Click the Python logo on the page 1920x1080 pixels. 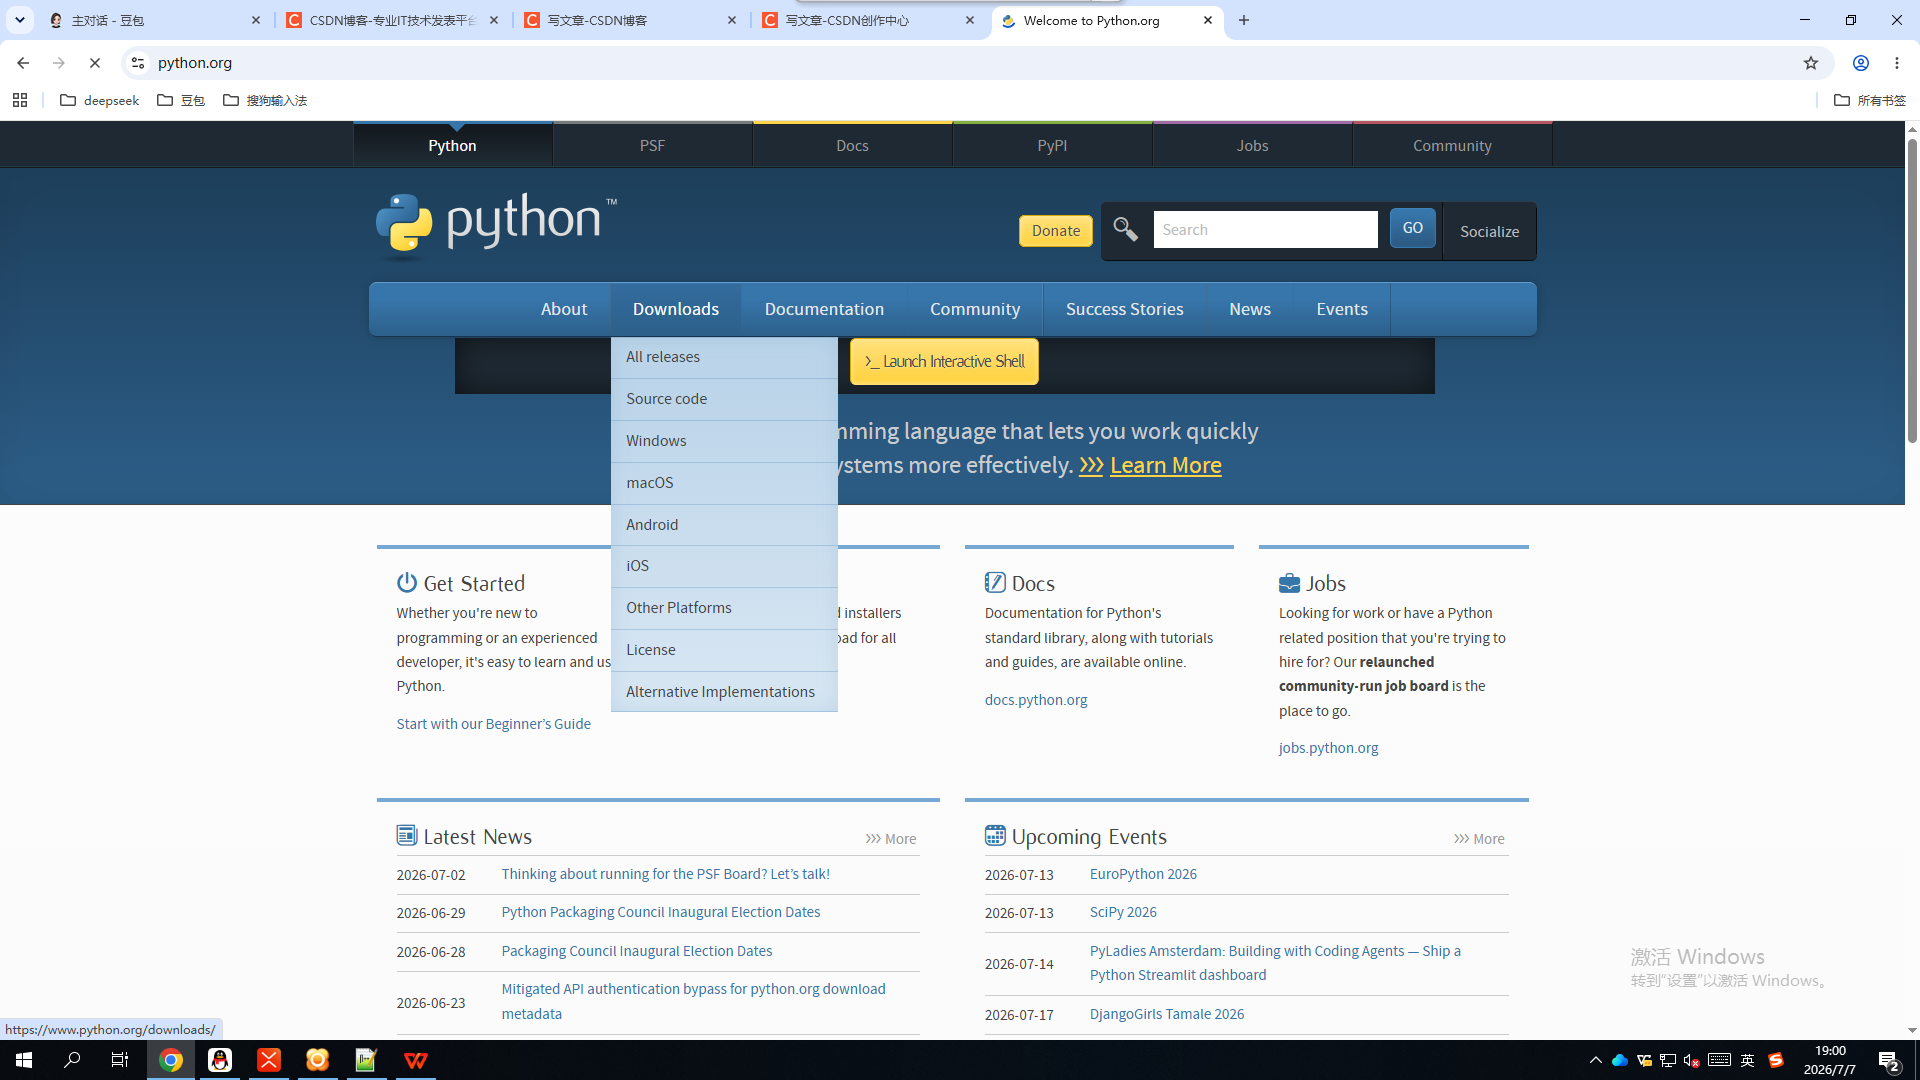pyautogui.click(x=496, y=226)
